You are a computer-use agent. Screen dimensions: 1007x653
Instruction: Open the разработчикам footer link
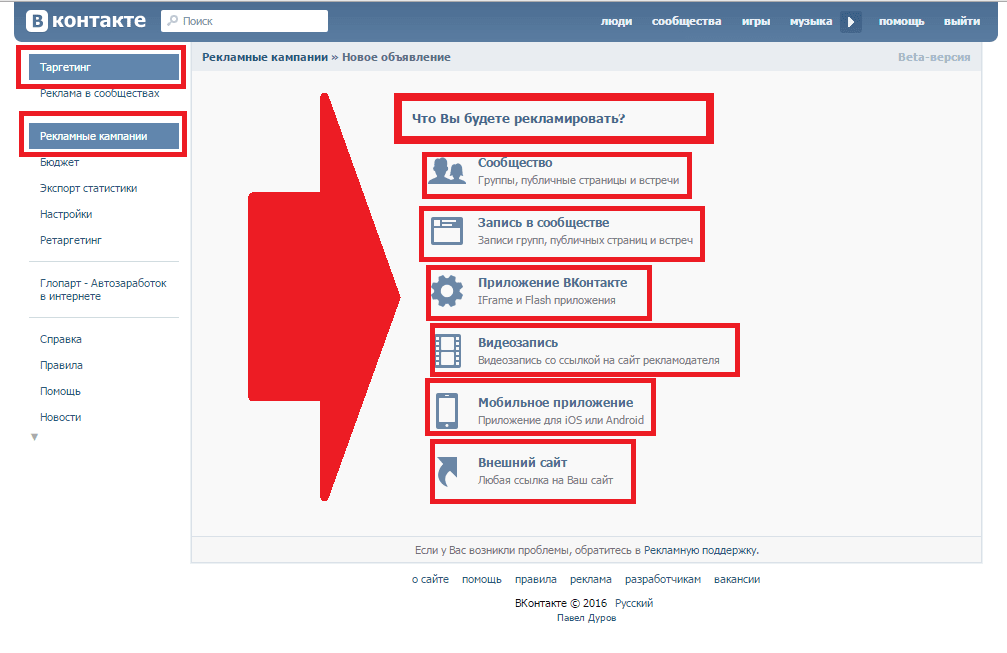coord(663,579)
